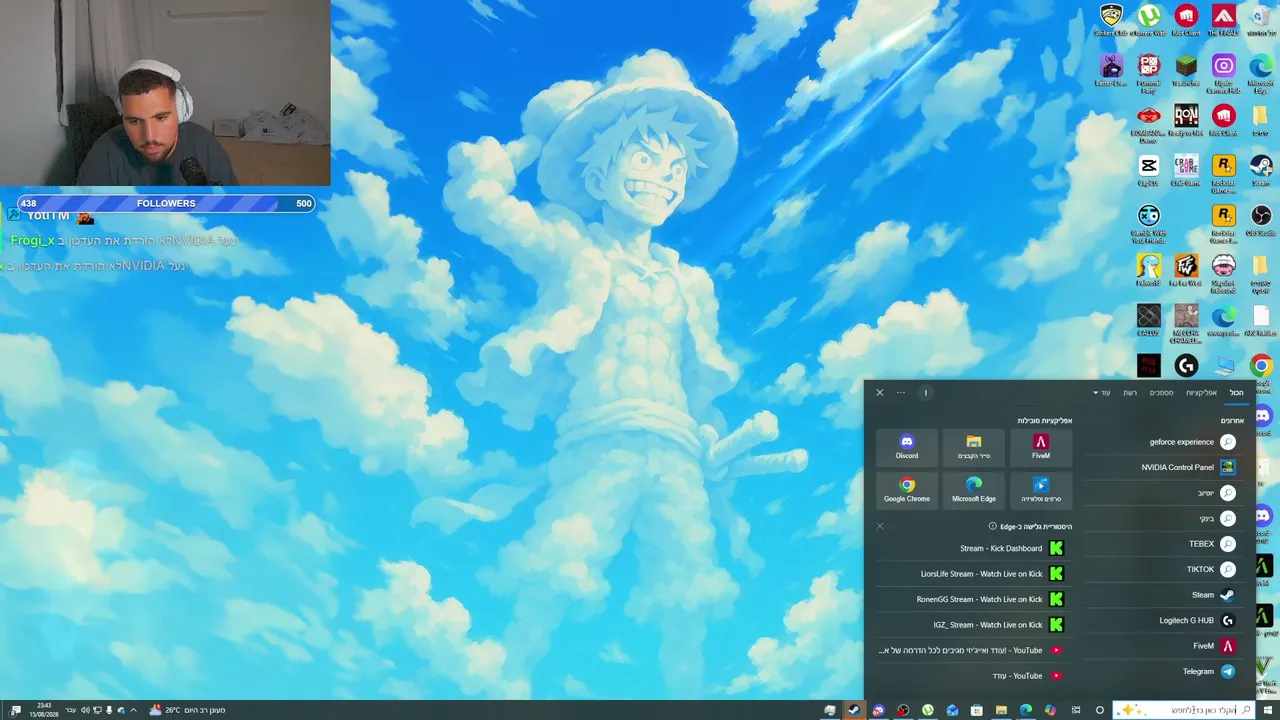Open Elgato Camera Hub desktop icon
This screenshot has width=1280, height=720.
pos(1223,72)
